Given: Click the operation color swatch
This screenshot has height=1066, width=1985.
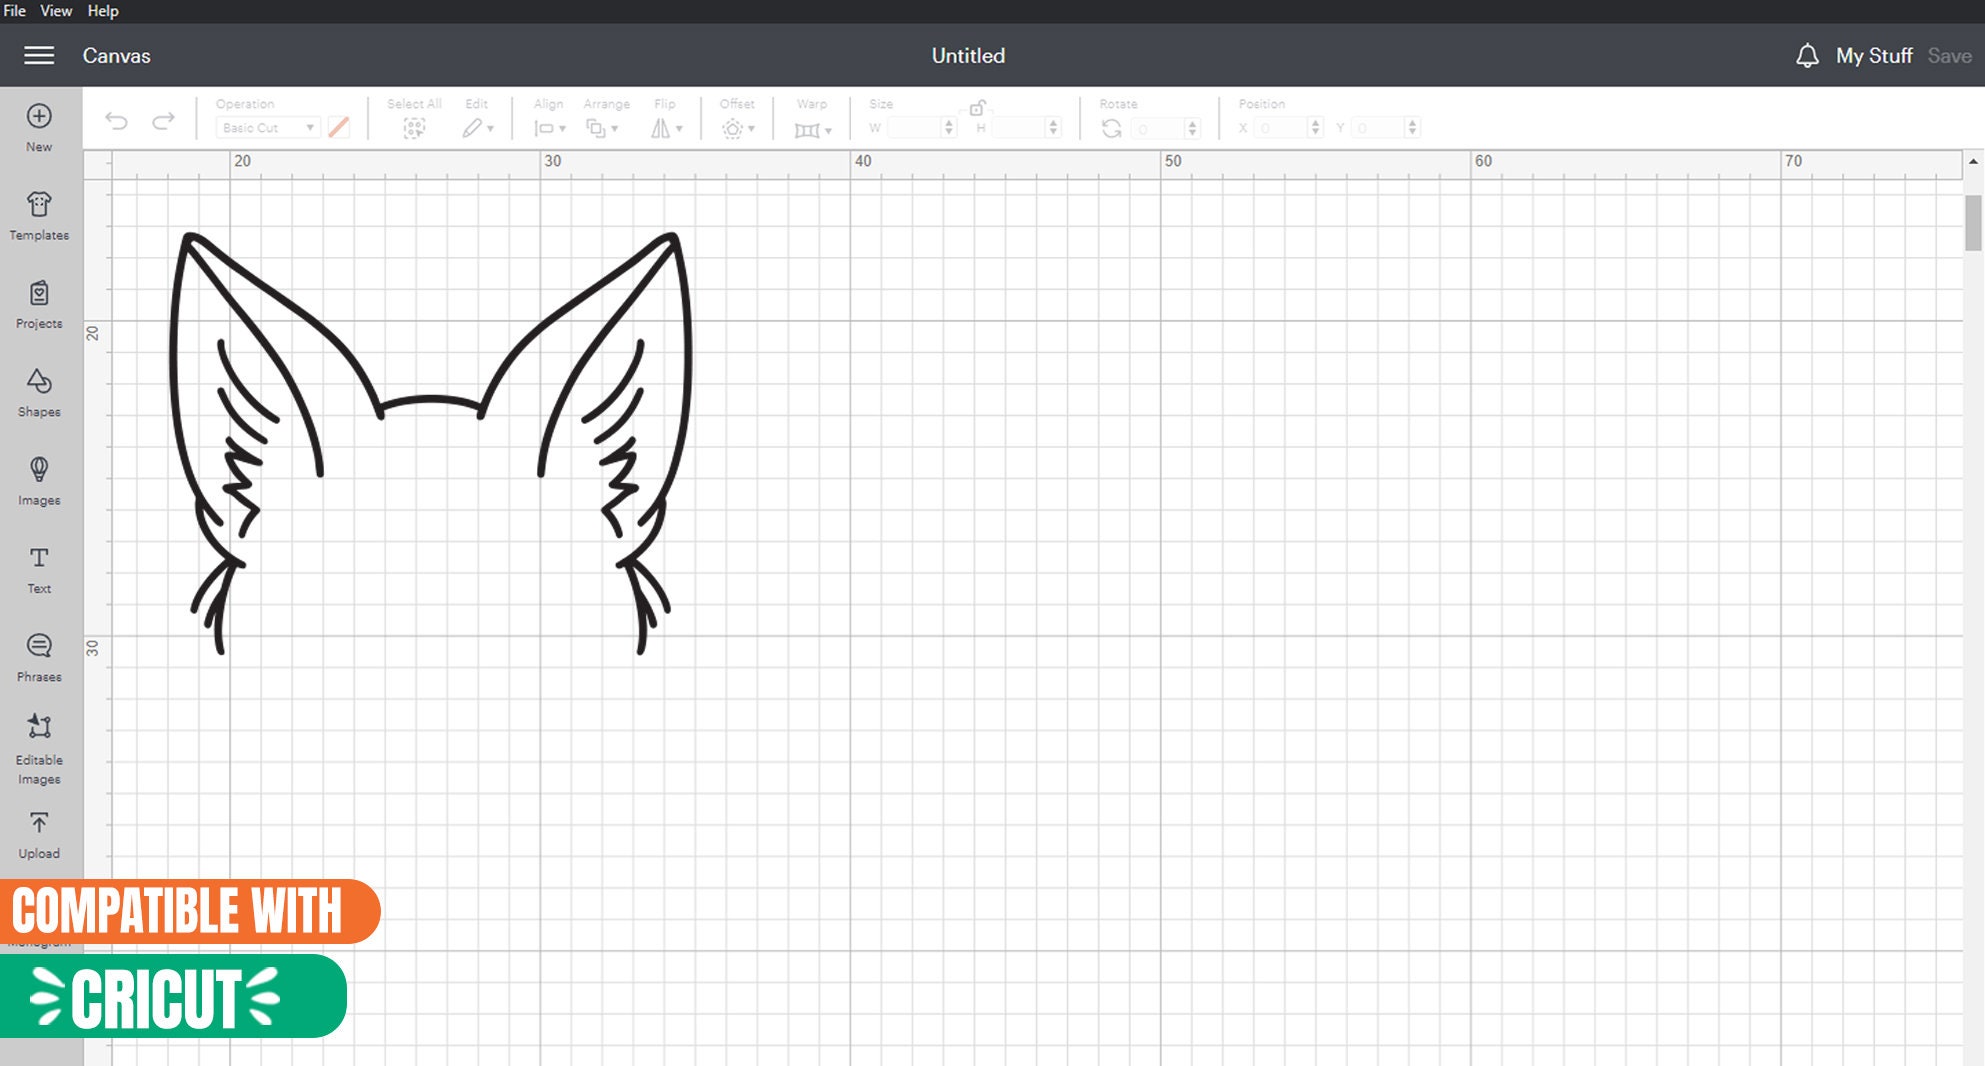Looking at the screenshot, I should coord(339,127).
